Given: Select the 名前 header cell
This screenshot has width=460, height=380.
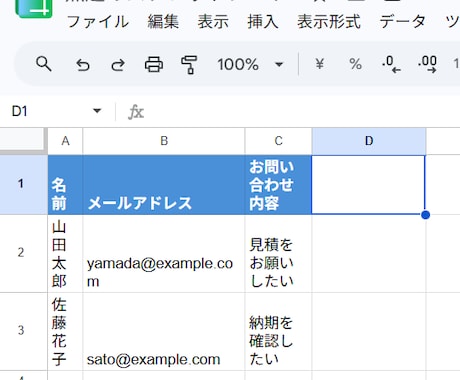Looking at the screenshot, I should (x=65, y=185).
